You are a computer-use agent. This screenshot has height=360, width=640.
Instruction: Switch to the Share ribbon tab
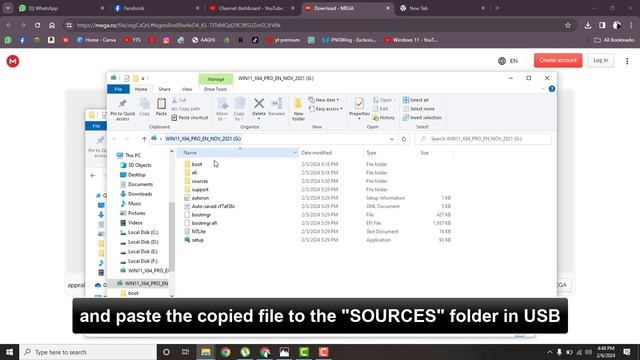tap(164, 89)
